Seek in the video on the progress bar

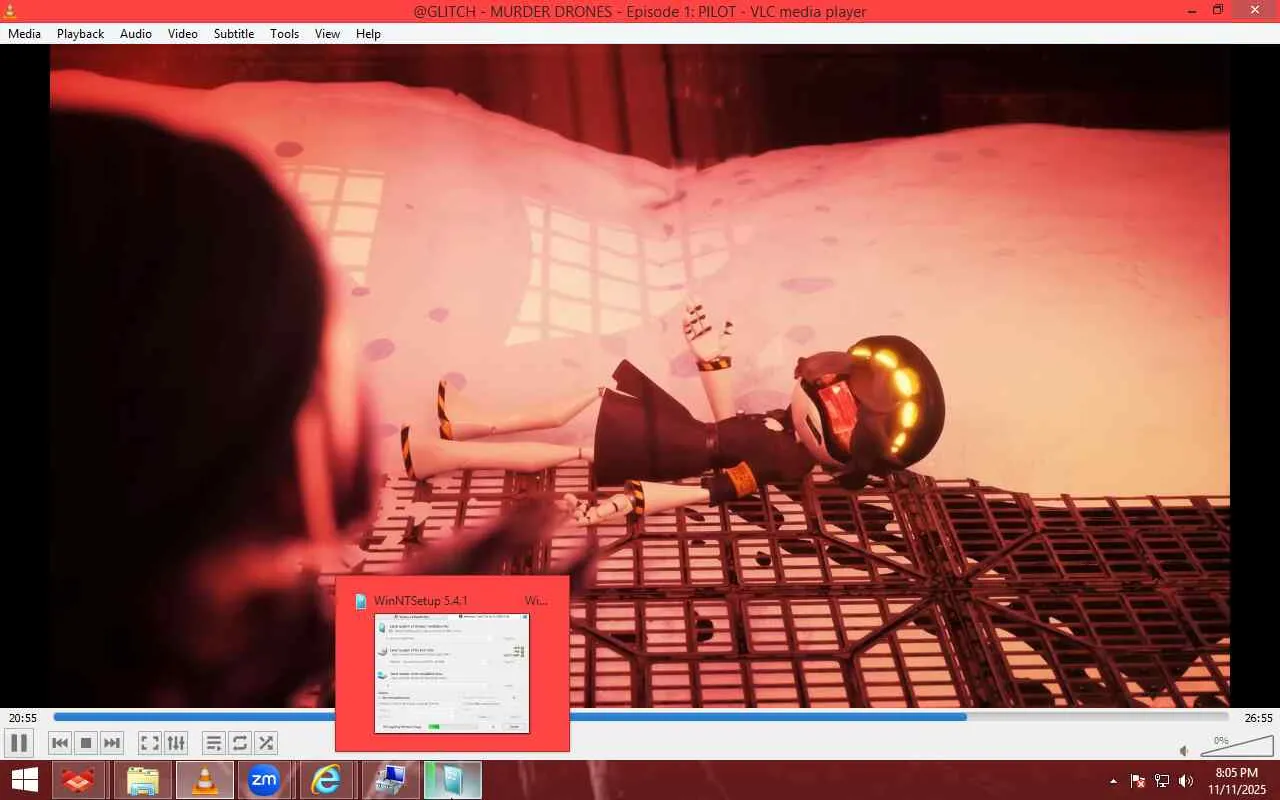click(640, 717)
